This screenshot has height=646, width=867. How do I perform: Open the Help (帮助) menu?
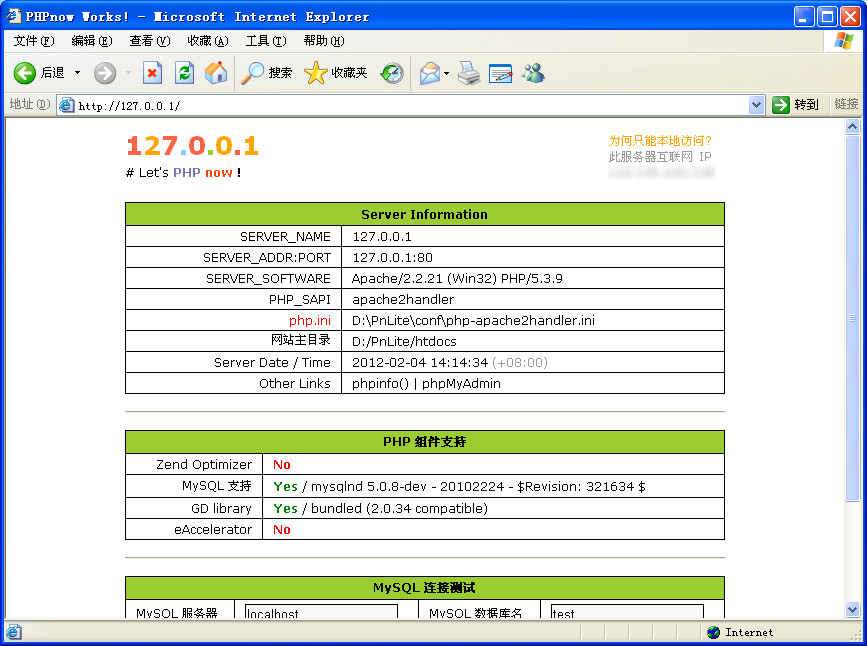[324, 41]
